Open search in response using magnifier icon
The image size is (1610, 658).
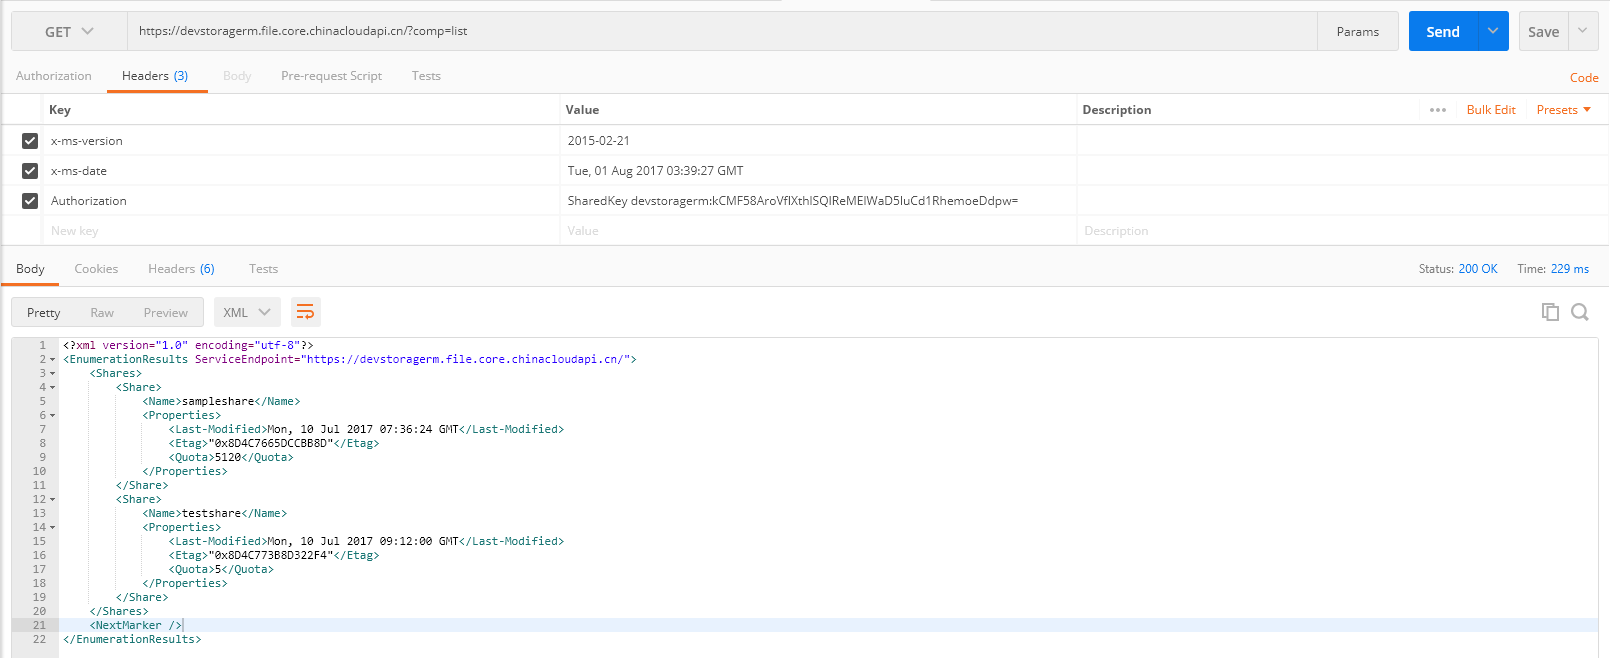[1580, 312]
